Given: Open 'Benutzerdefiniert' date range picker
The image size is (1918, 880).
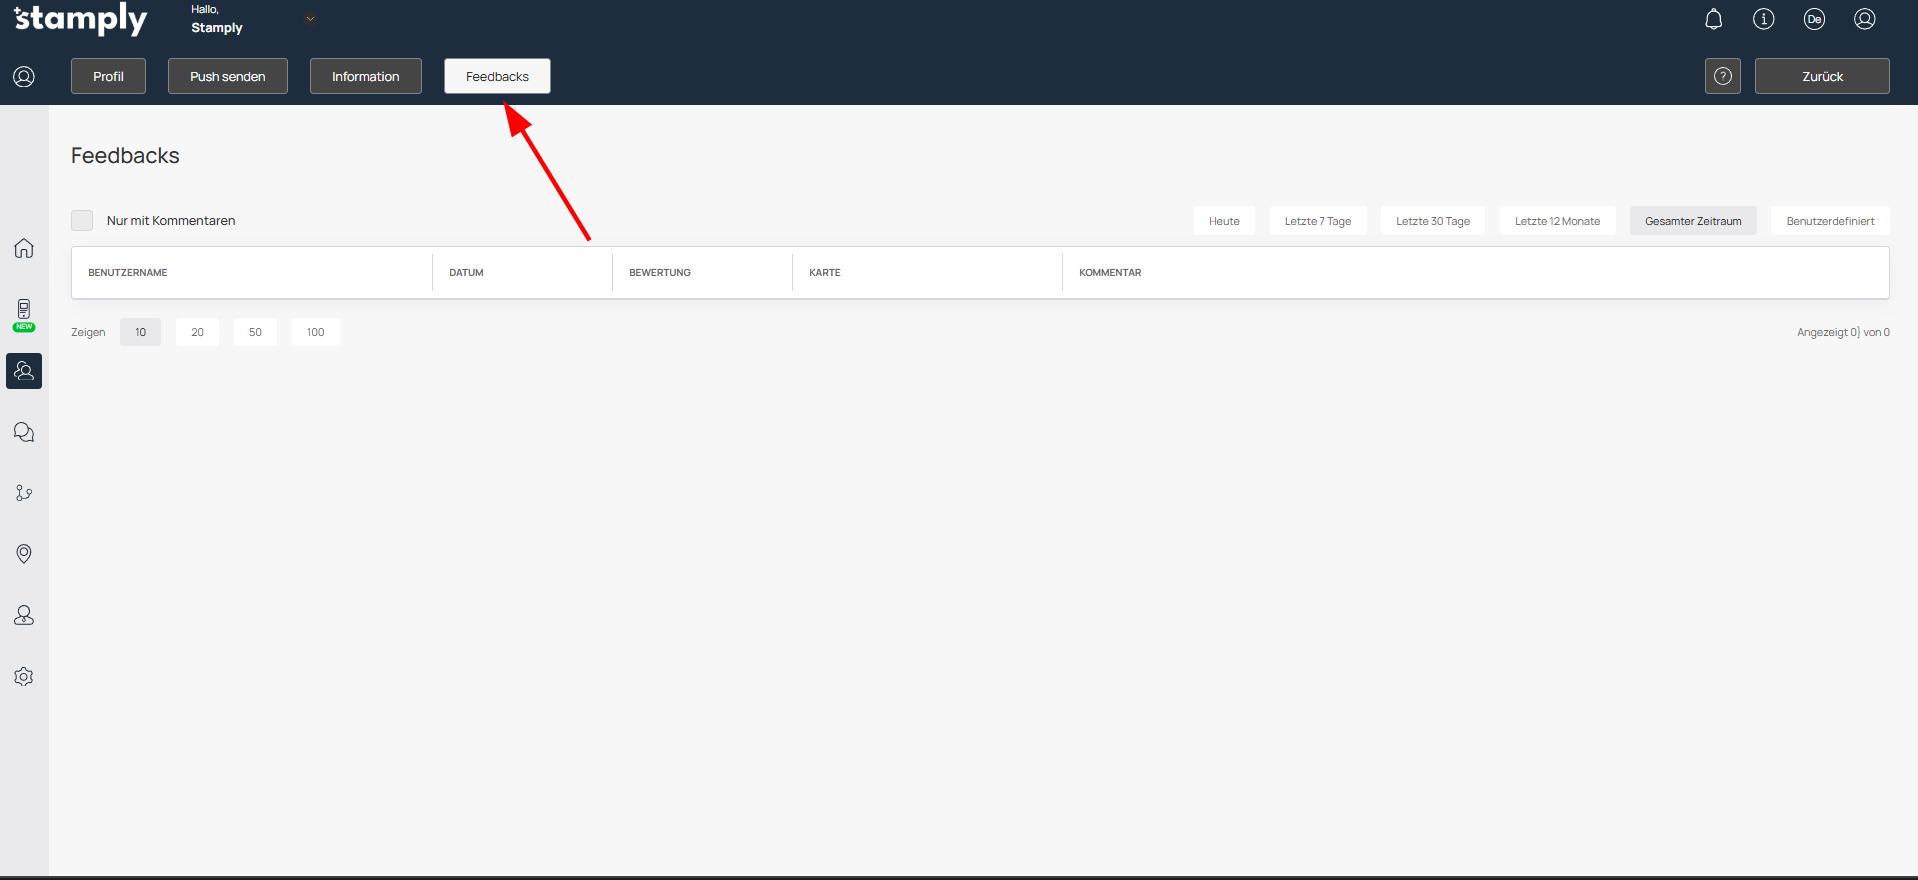Looking at the screenshot, I should pyautogui.click(x=1829, y=221).
